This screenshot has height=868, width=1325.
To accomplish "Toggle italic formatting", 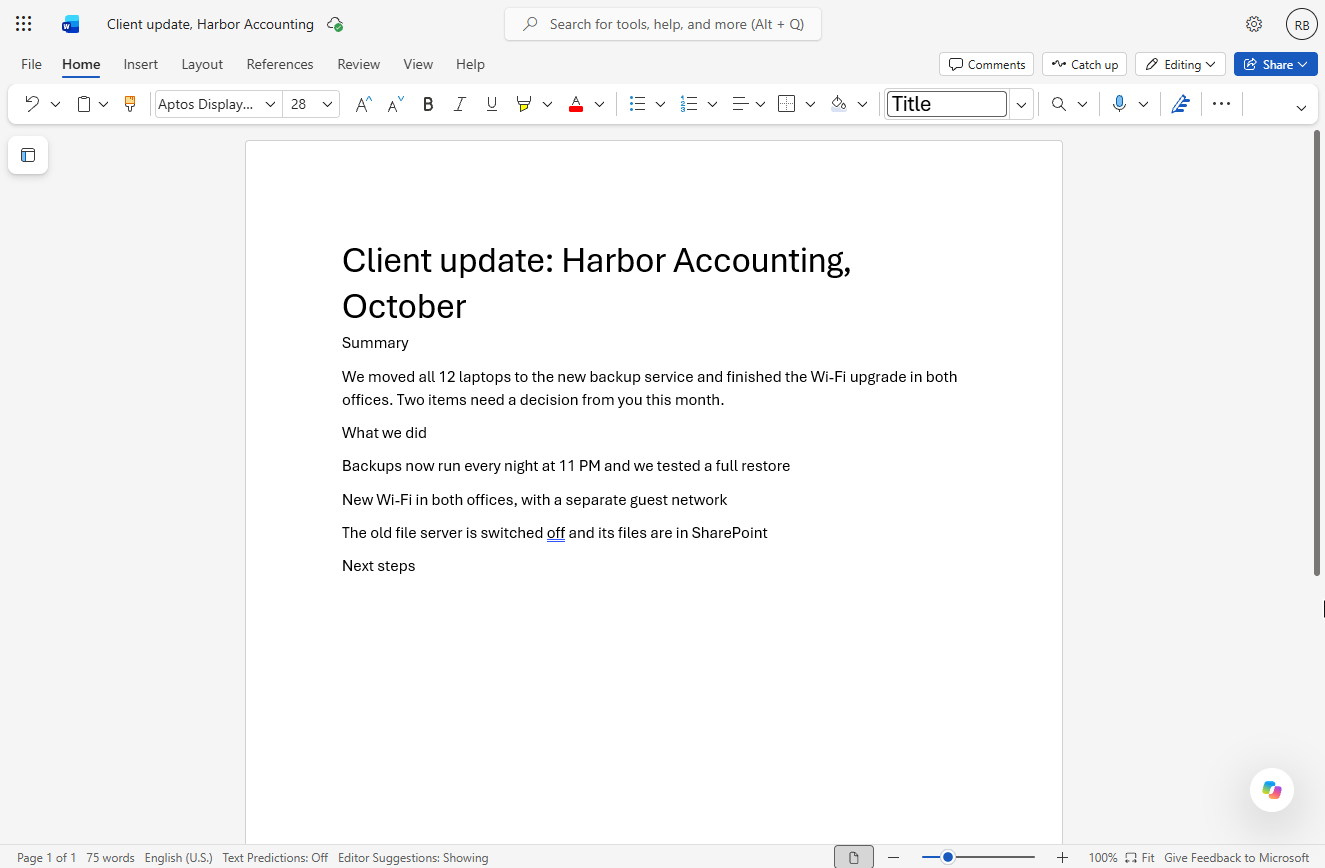I will click(x=460, y=104).
